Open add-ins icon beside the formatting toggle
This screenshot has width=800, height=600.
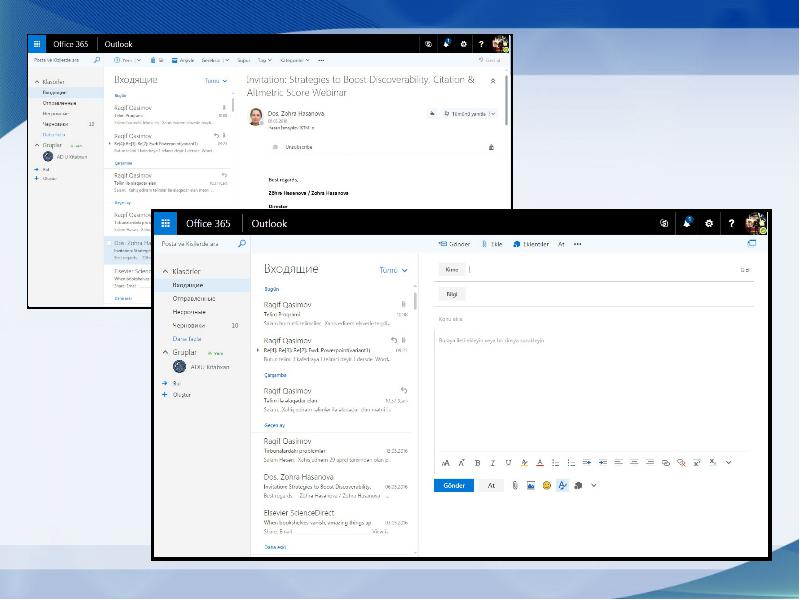click(578, 486)
